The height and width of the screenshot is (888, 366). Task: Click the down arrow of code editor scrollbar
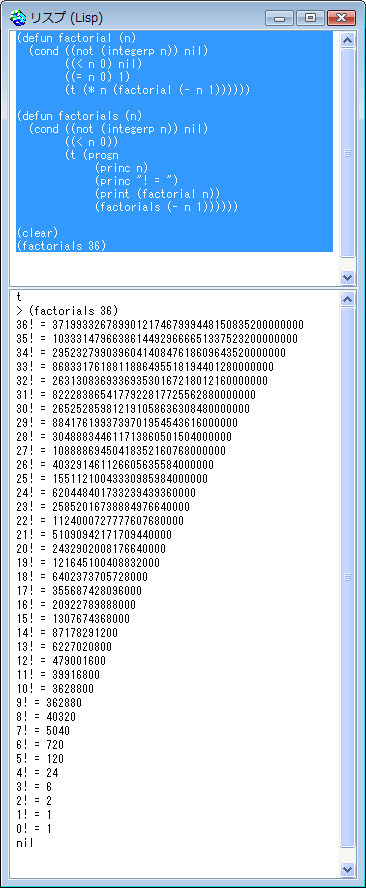tap(348, 278)
